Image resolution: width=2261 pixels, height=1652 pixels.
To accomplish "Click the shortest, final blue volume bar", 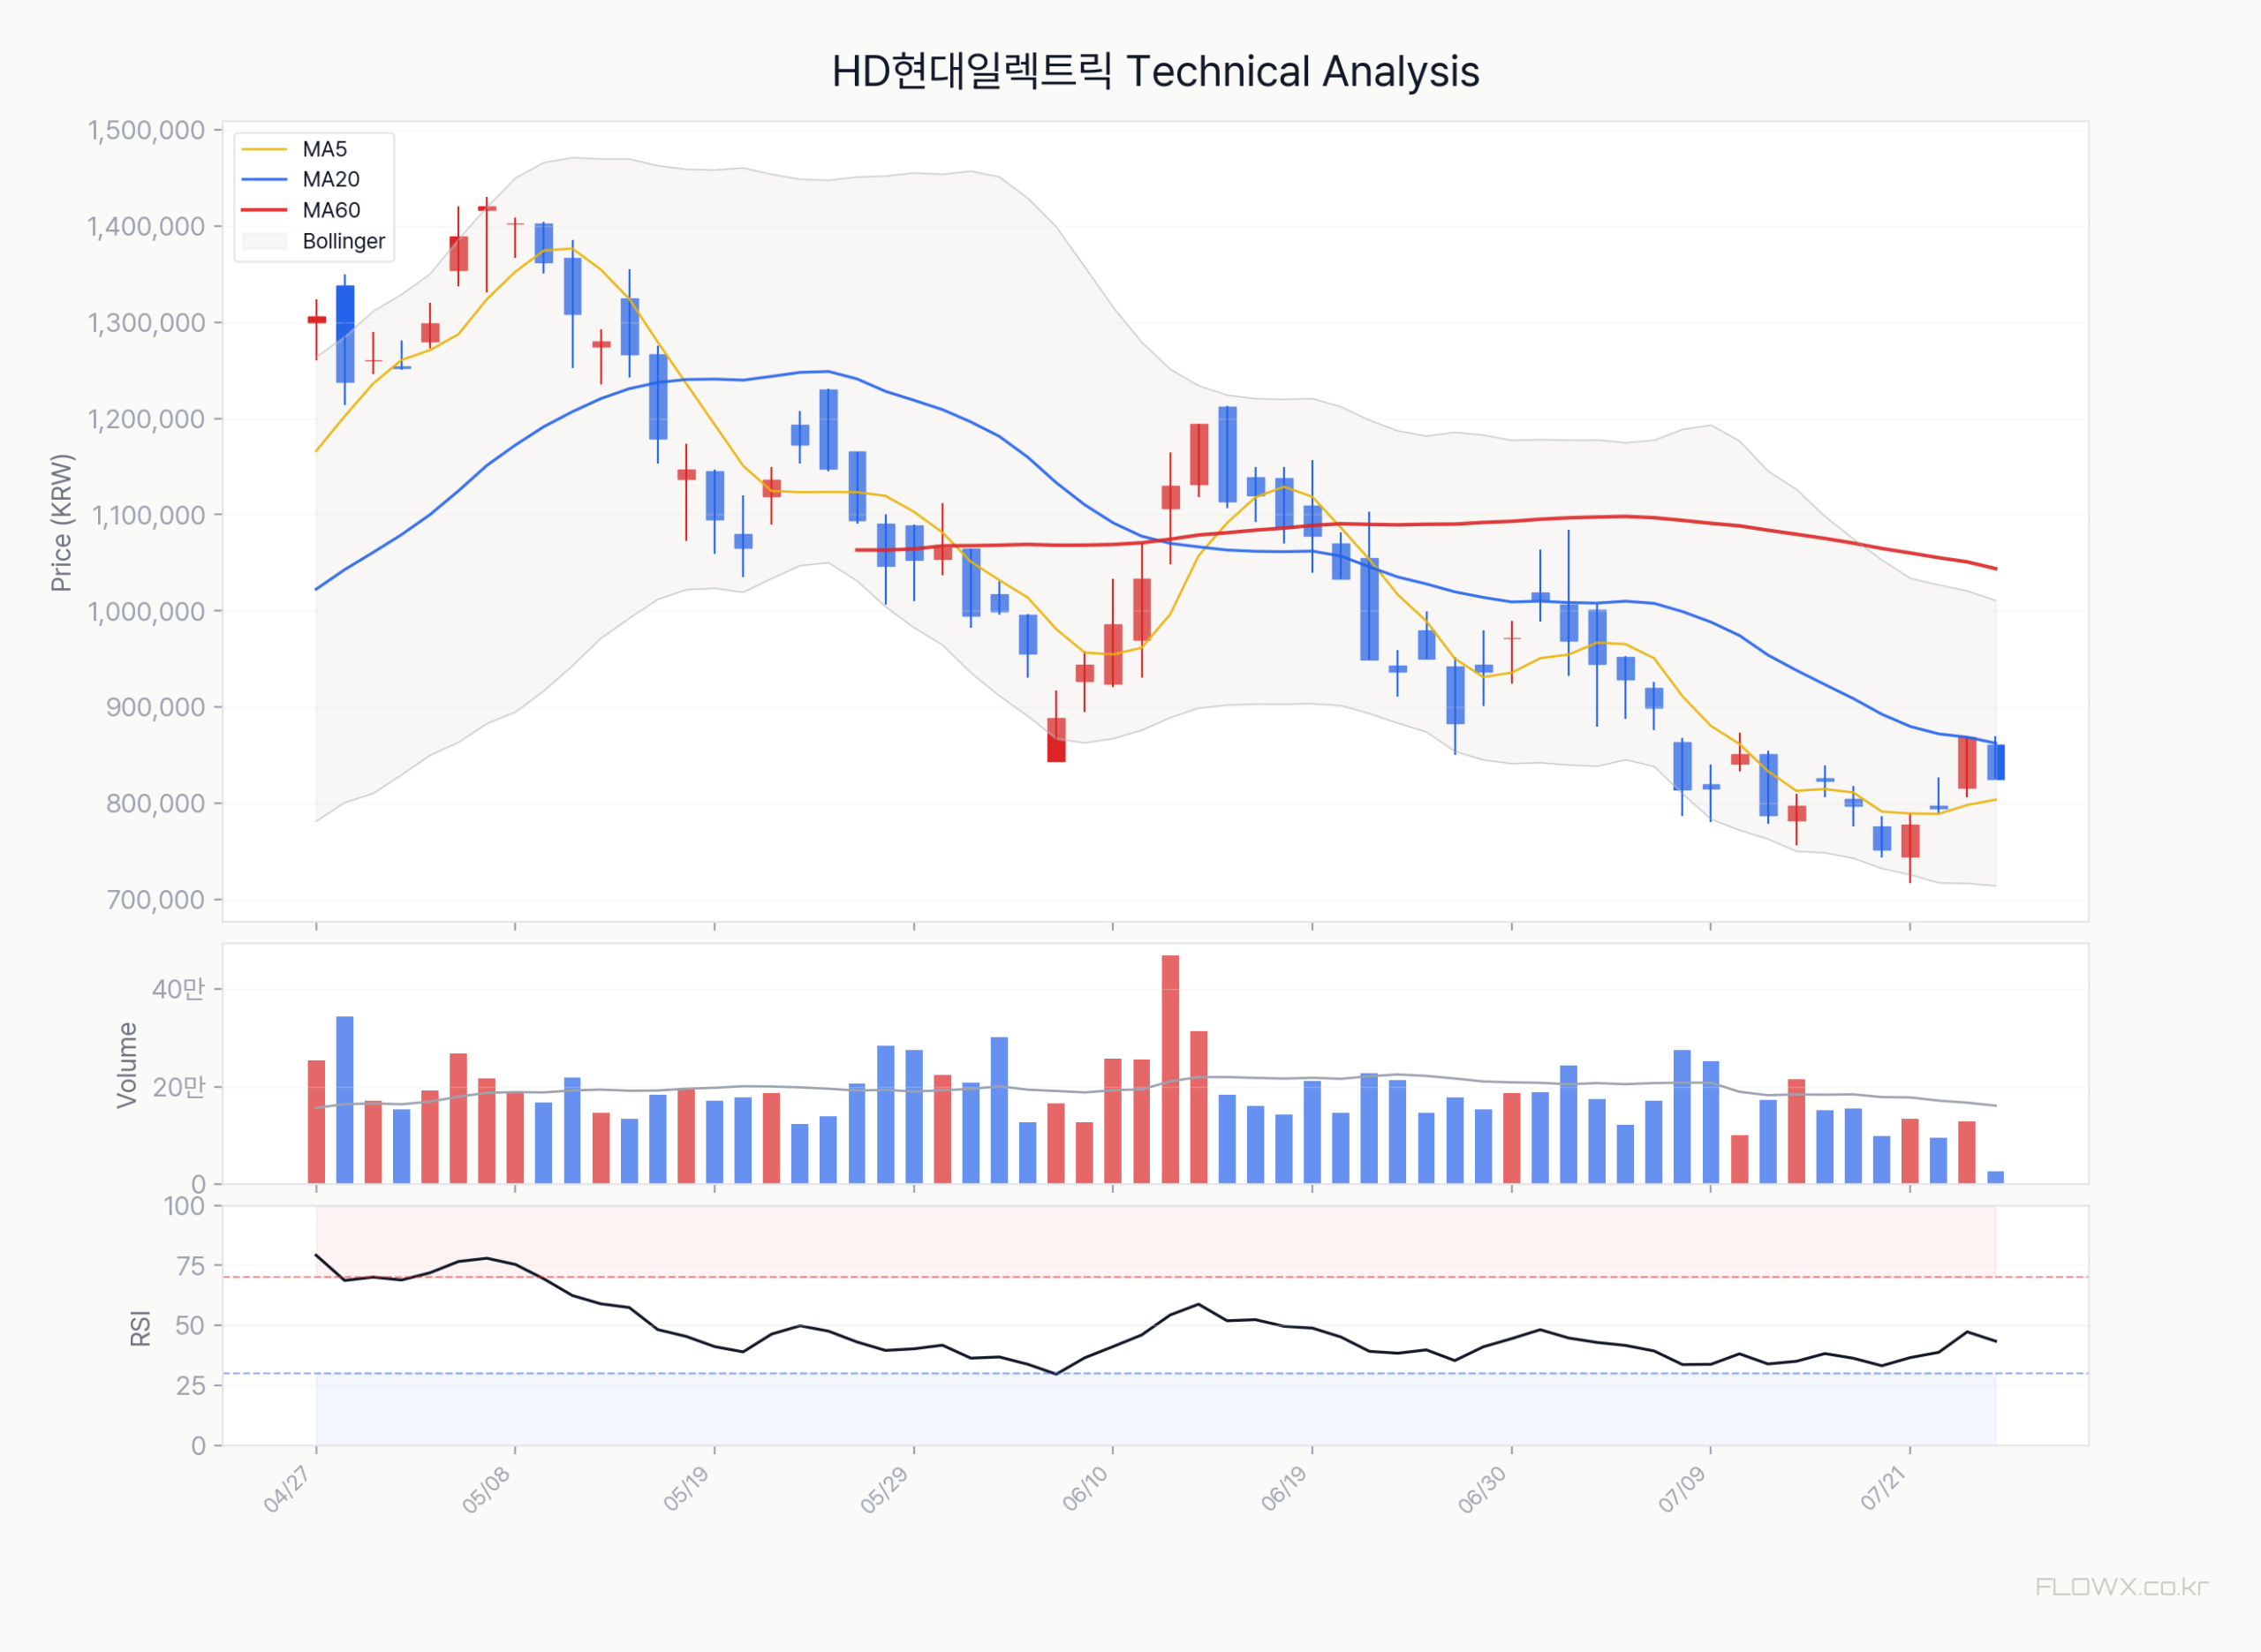I will point(1995,1178).
